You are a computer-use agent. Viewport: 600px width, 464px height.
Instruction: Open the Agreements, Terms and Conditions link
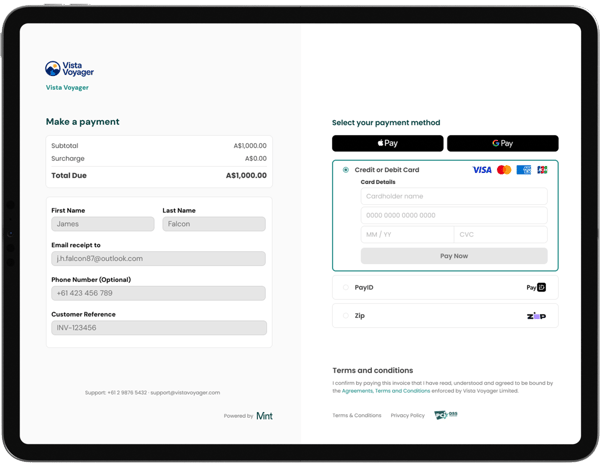(x=386, y=391)
